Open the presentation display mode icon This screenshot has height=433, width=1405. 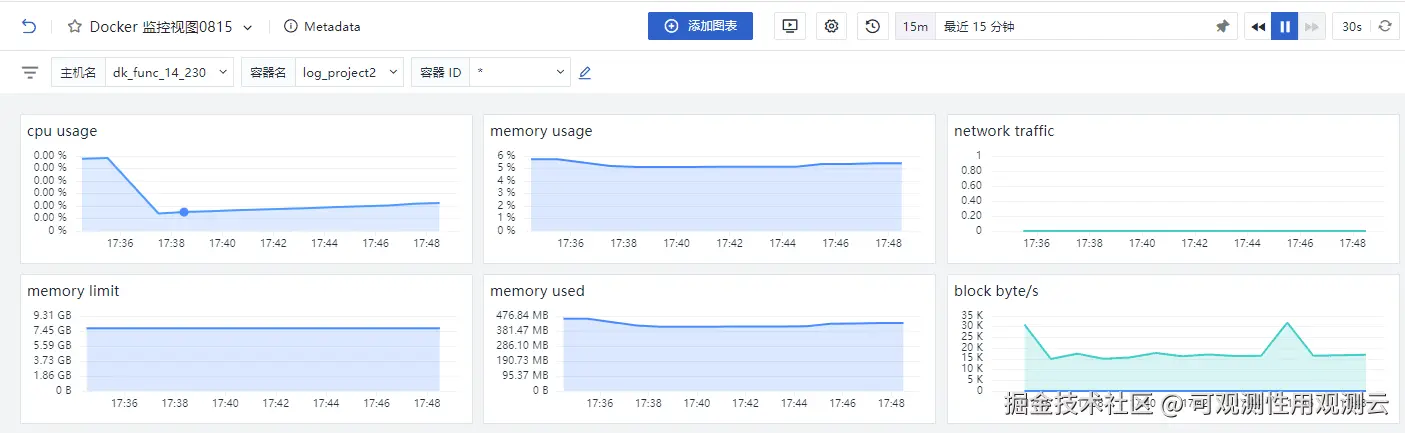click(790, 27)
